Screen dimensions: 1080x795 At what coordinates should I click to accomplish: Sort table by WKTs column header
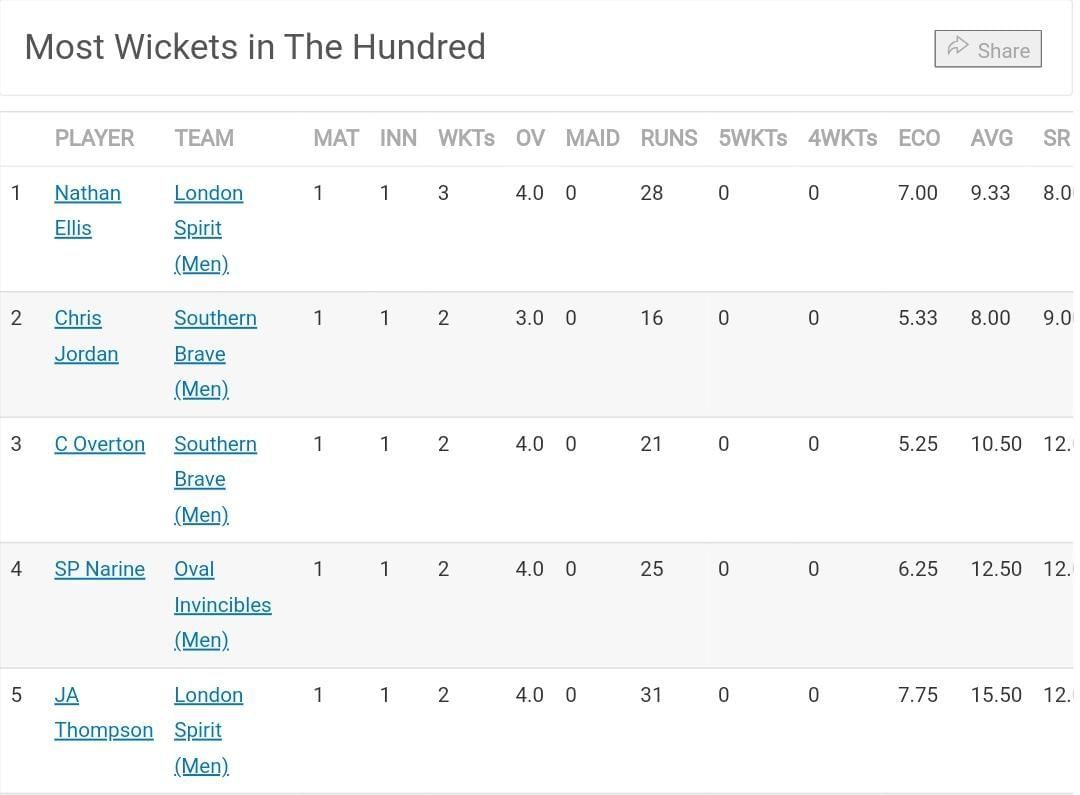(x=466, y=138)
